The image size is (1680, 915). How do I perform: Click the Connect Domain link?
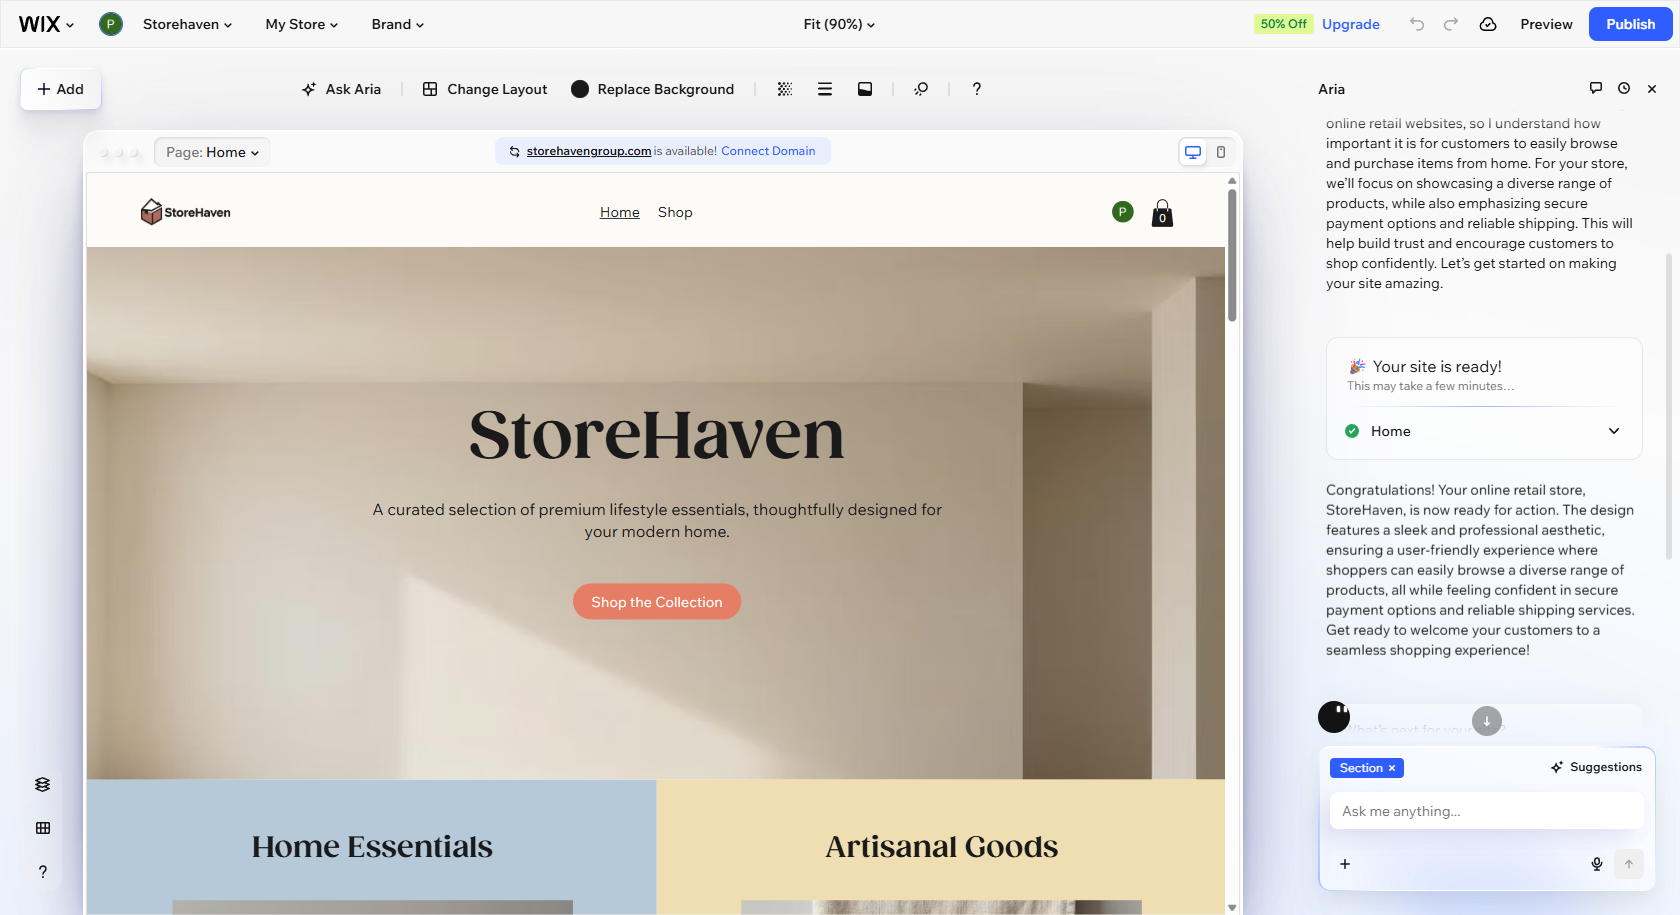768,151
